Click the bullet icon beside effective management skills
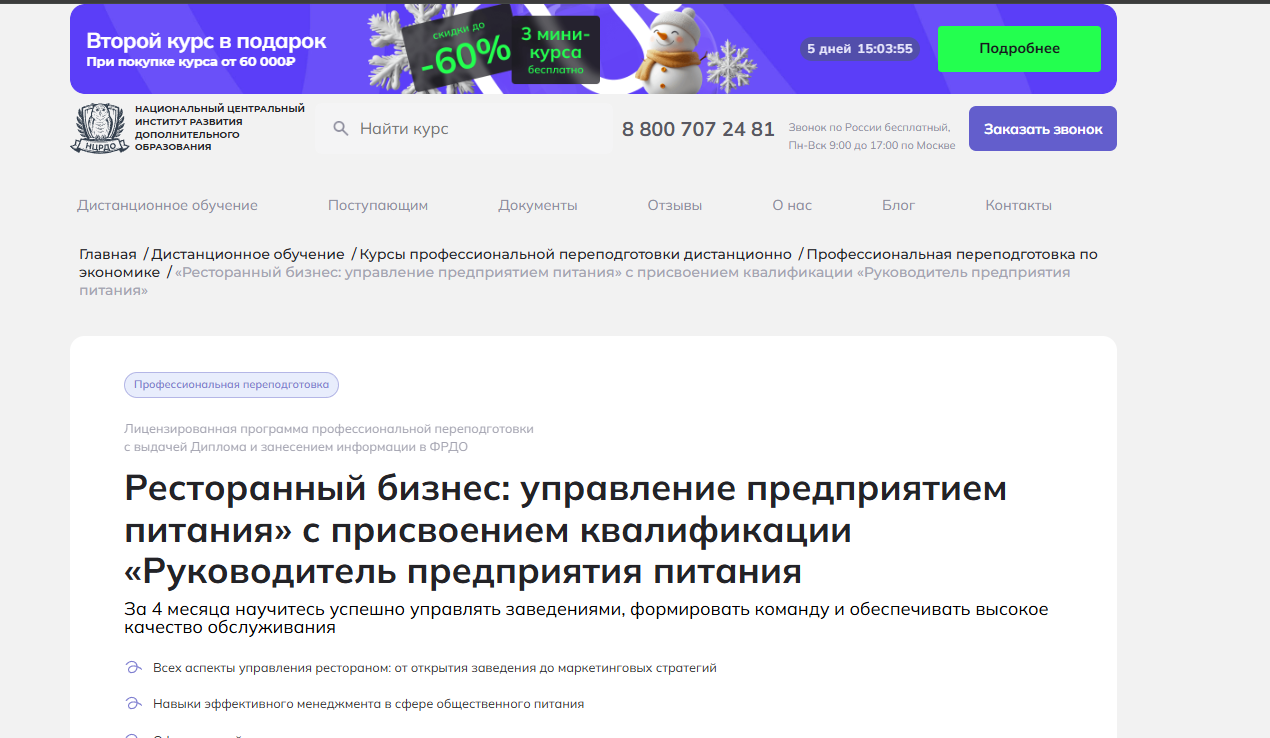 pyautogui.click(x=133, y=704)
